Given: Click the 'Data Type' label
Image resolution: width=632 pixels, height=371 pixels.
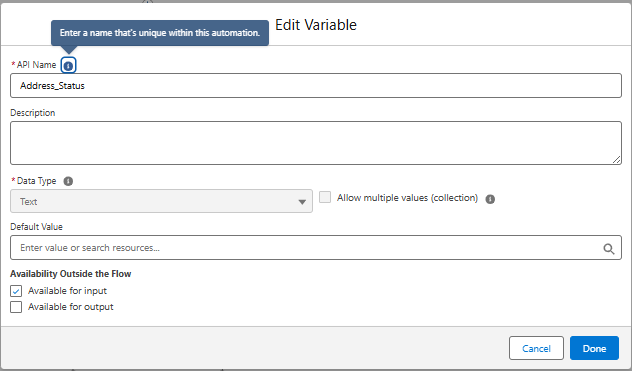Looking at the screenshot, I should click(x=36, y=181).
